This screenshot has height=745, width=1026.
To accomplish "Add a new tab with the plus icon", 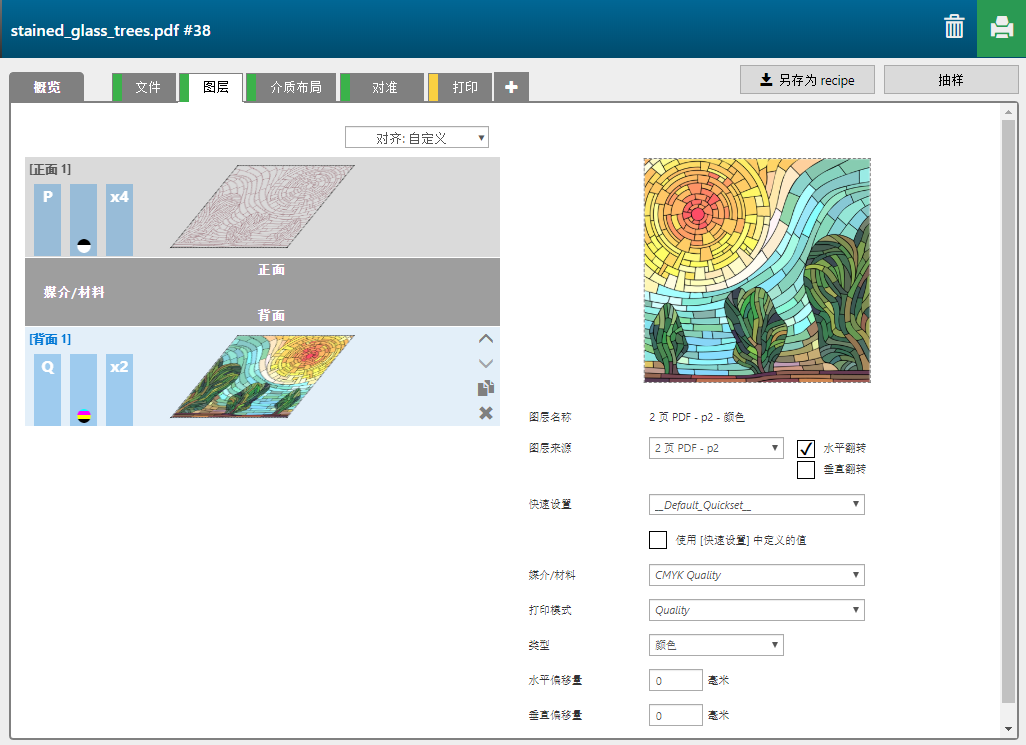I will click(x=511, y=87).
